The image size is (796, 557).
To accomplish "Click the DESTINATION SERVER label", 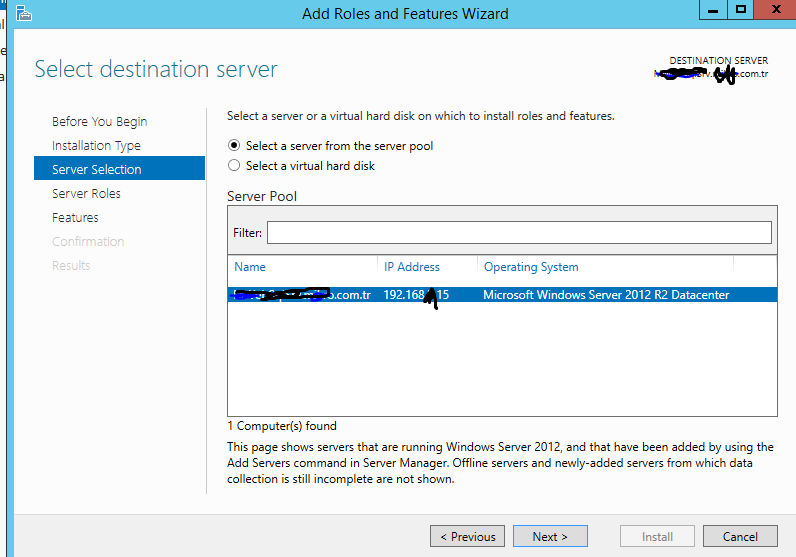I will pyautogui.click(x=718, y=60).
